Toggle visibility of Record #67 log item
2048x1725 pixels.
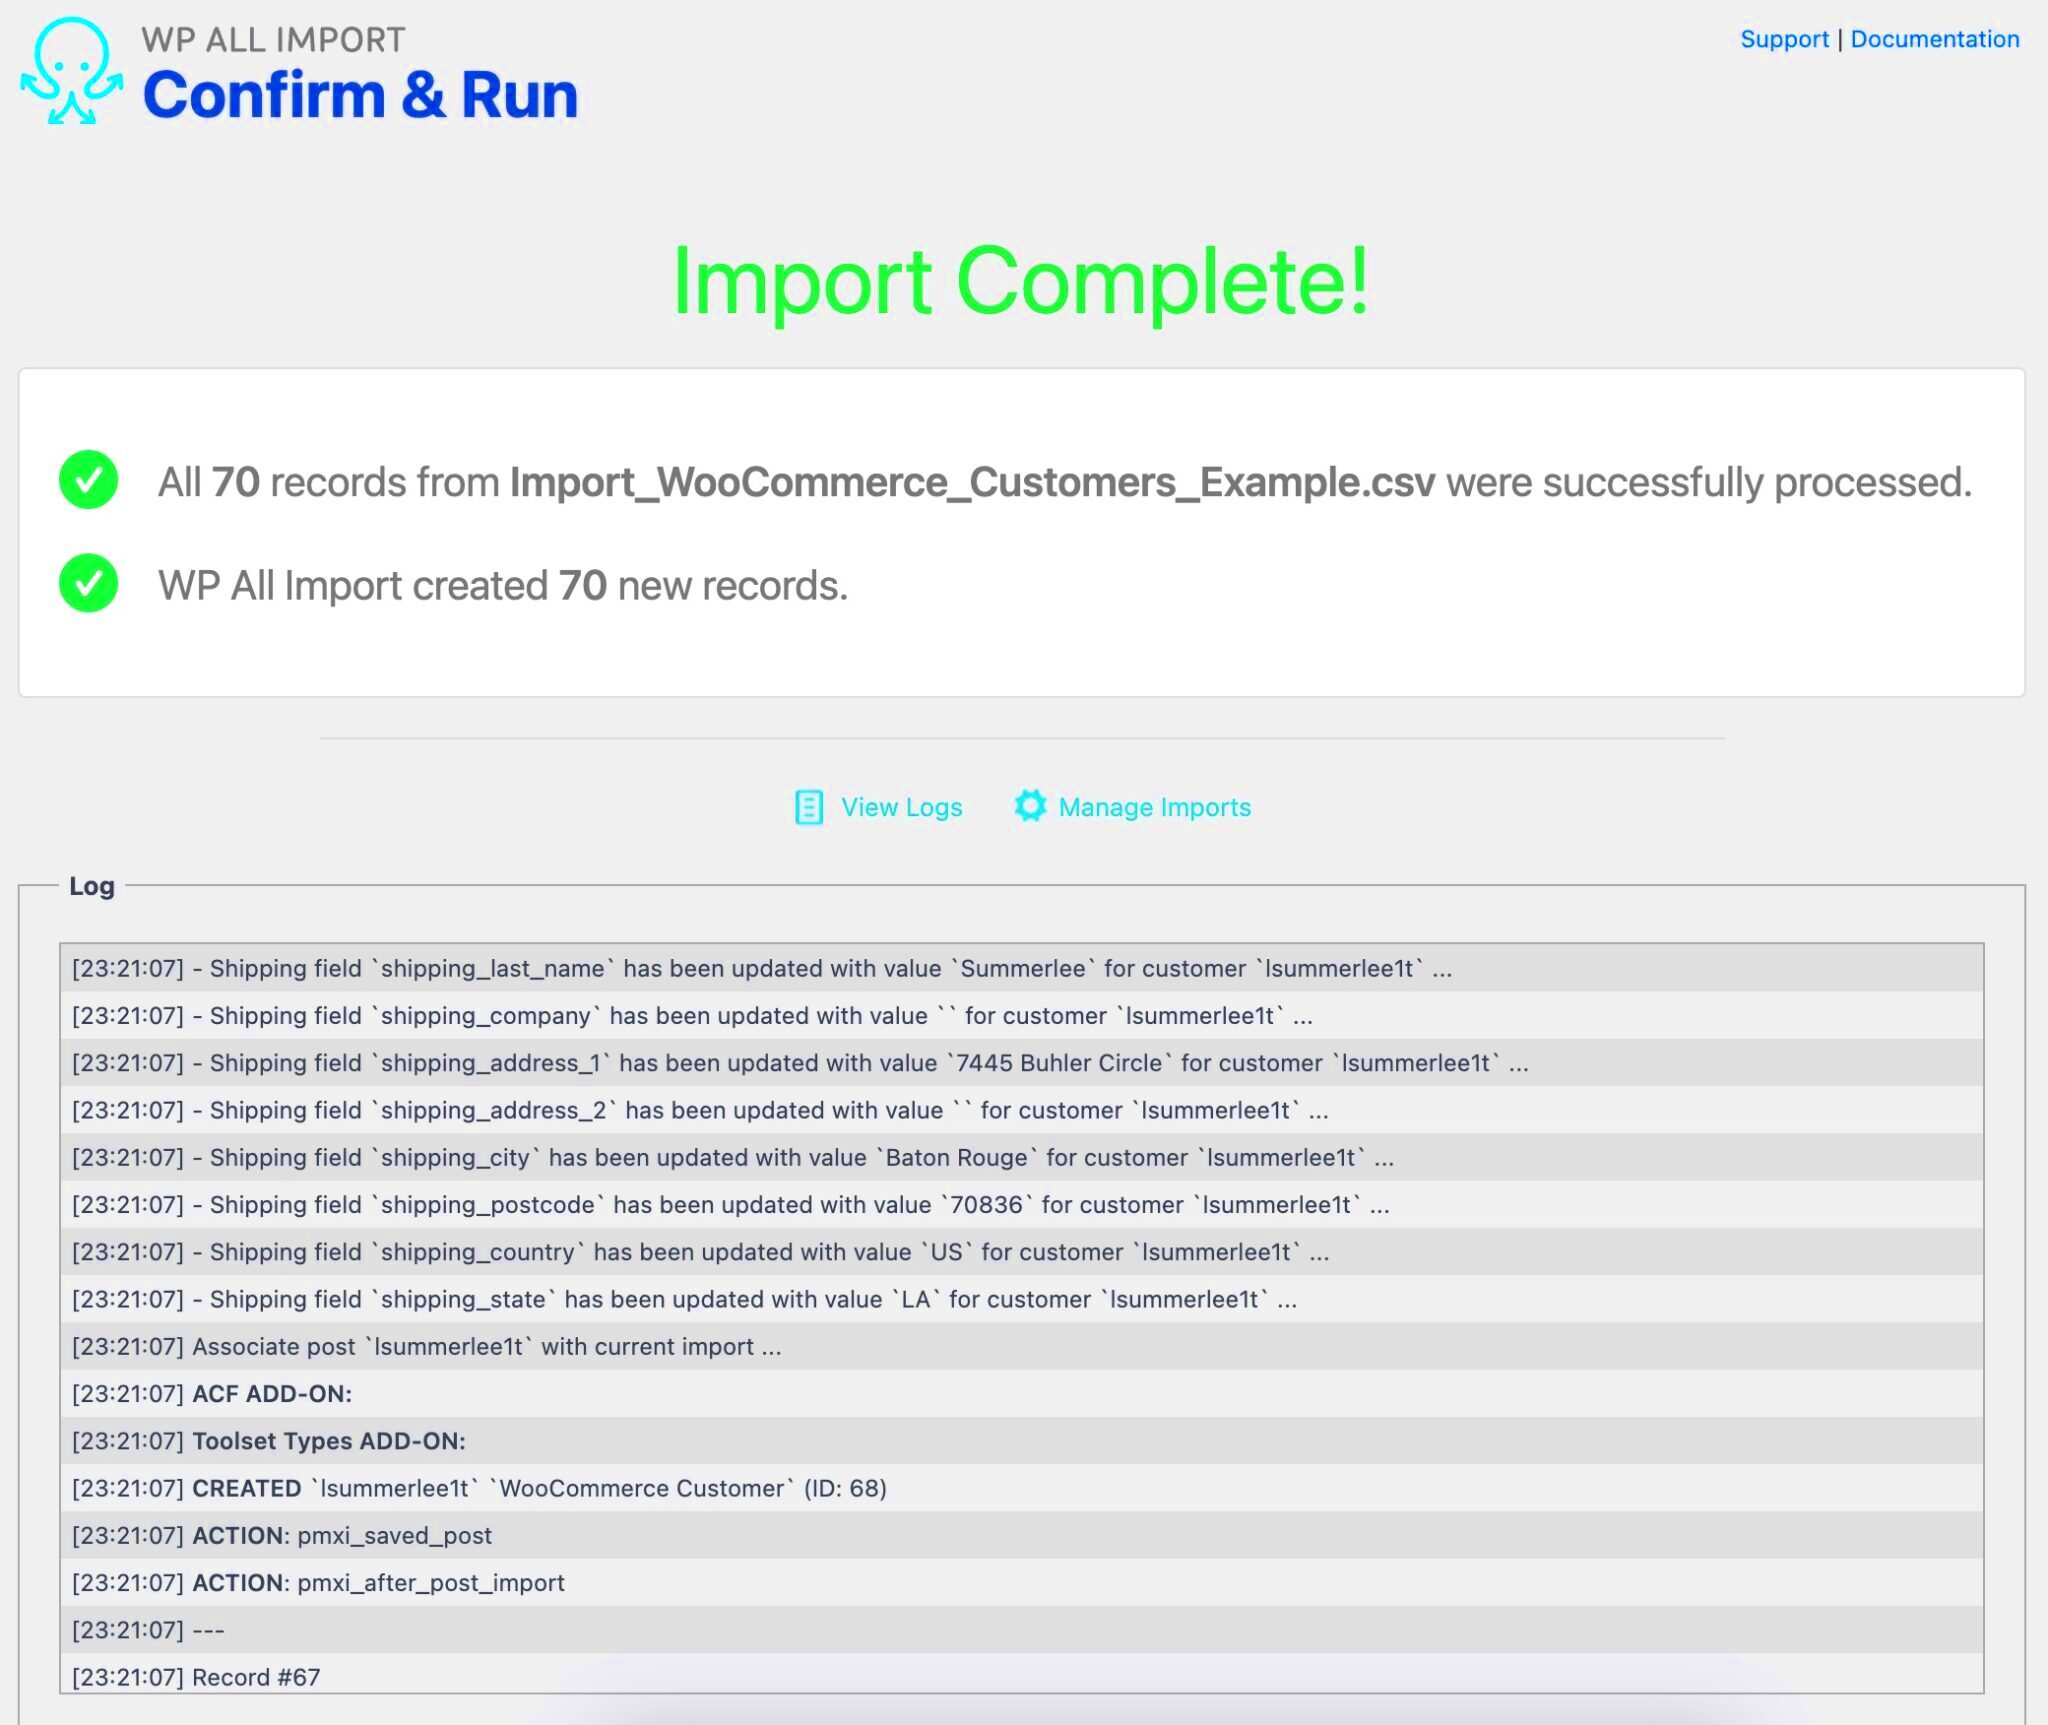click(1021, 1675)
